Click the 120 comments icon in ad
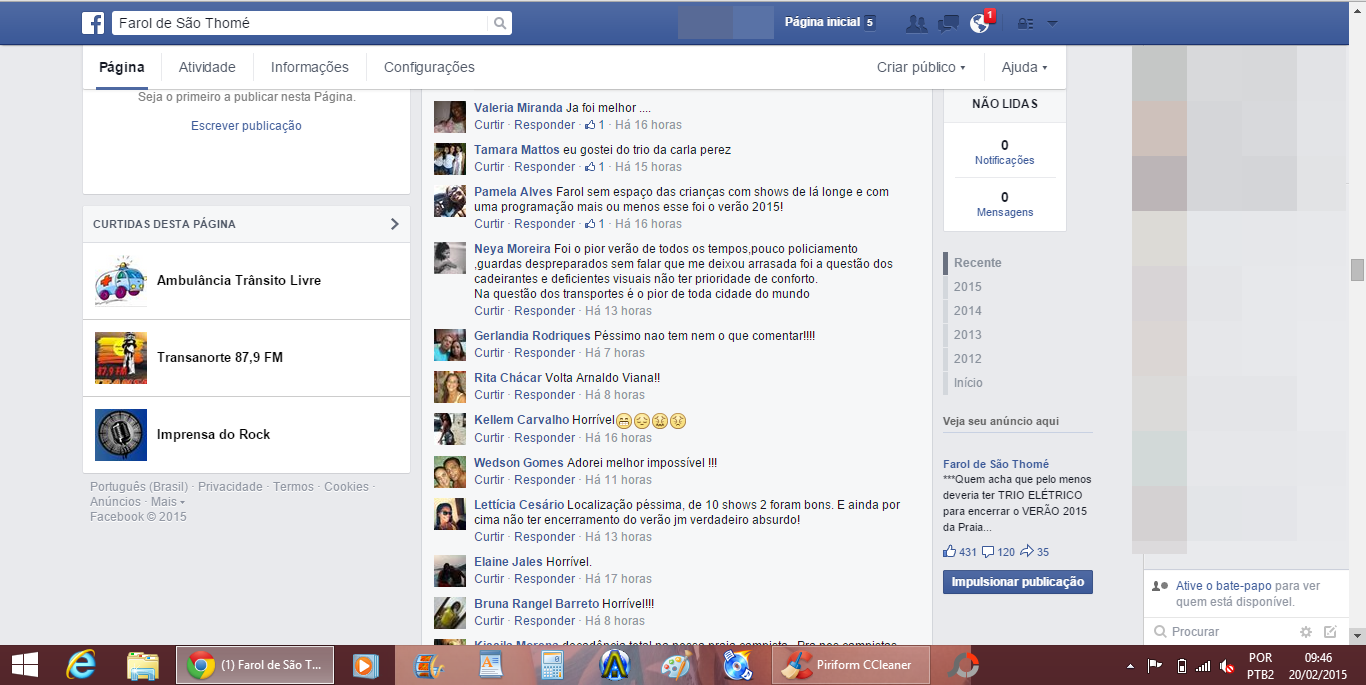The height and width of the screenshot is (685, 1366). pos(988,552)
